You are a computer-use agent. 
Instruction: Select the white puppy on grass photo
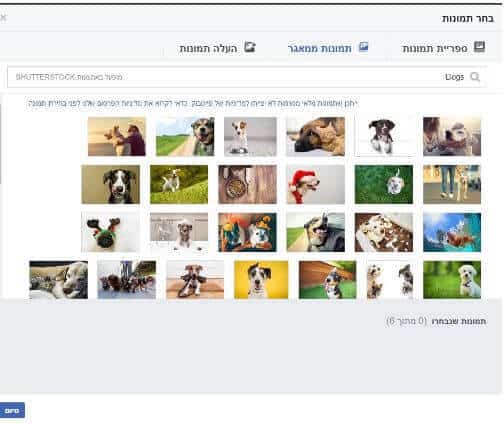pos(452,280)
